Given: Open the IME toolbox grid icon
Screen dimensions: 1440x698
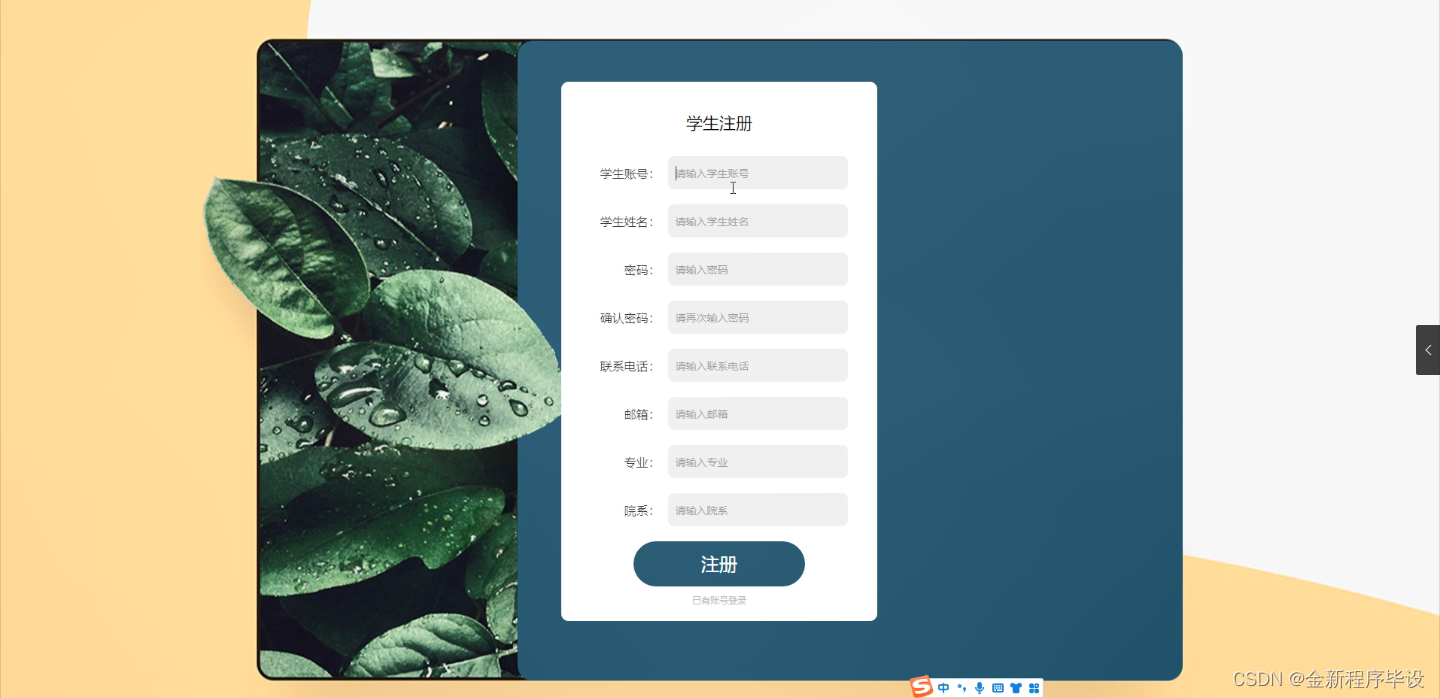Looking at the screenshot, I should (1033, 688).
